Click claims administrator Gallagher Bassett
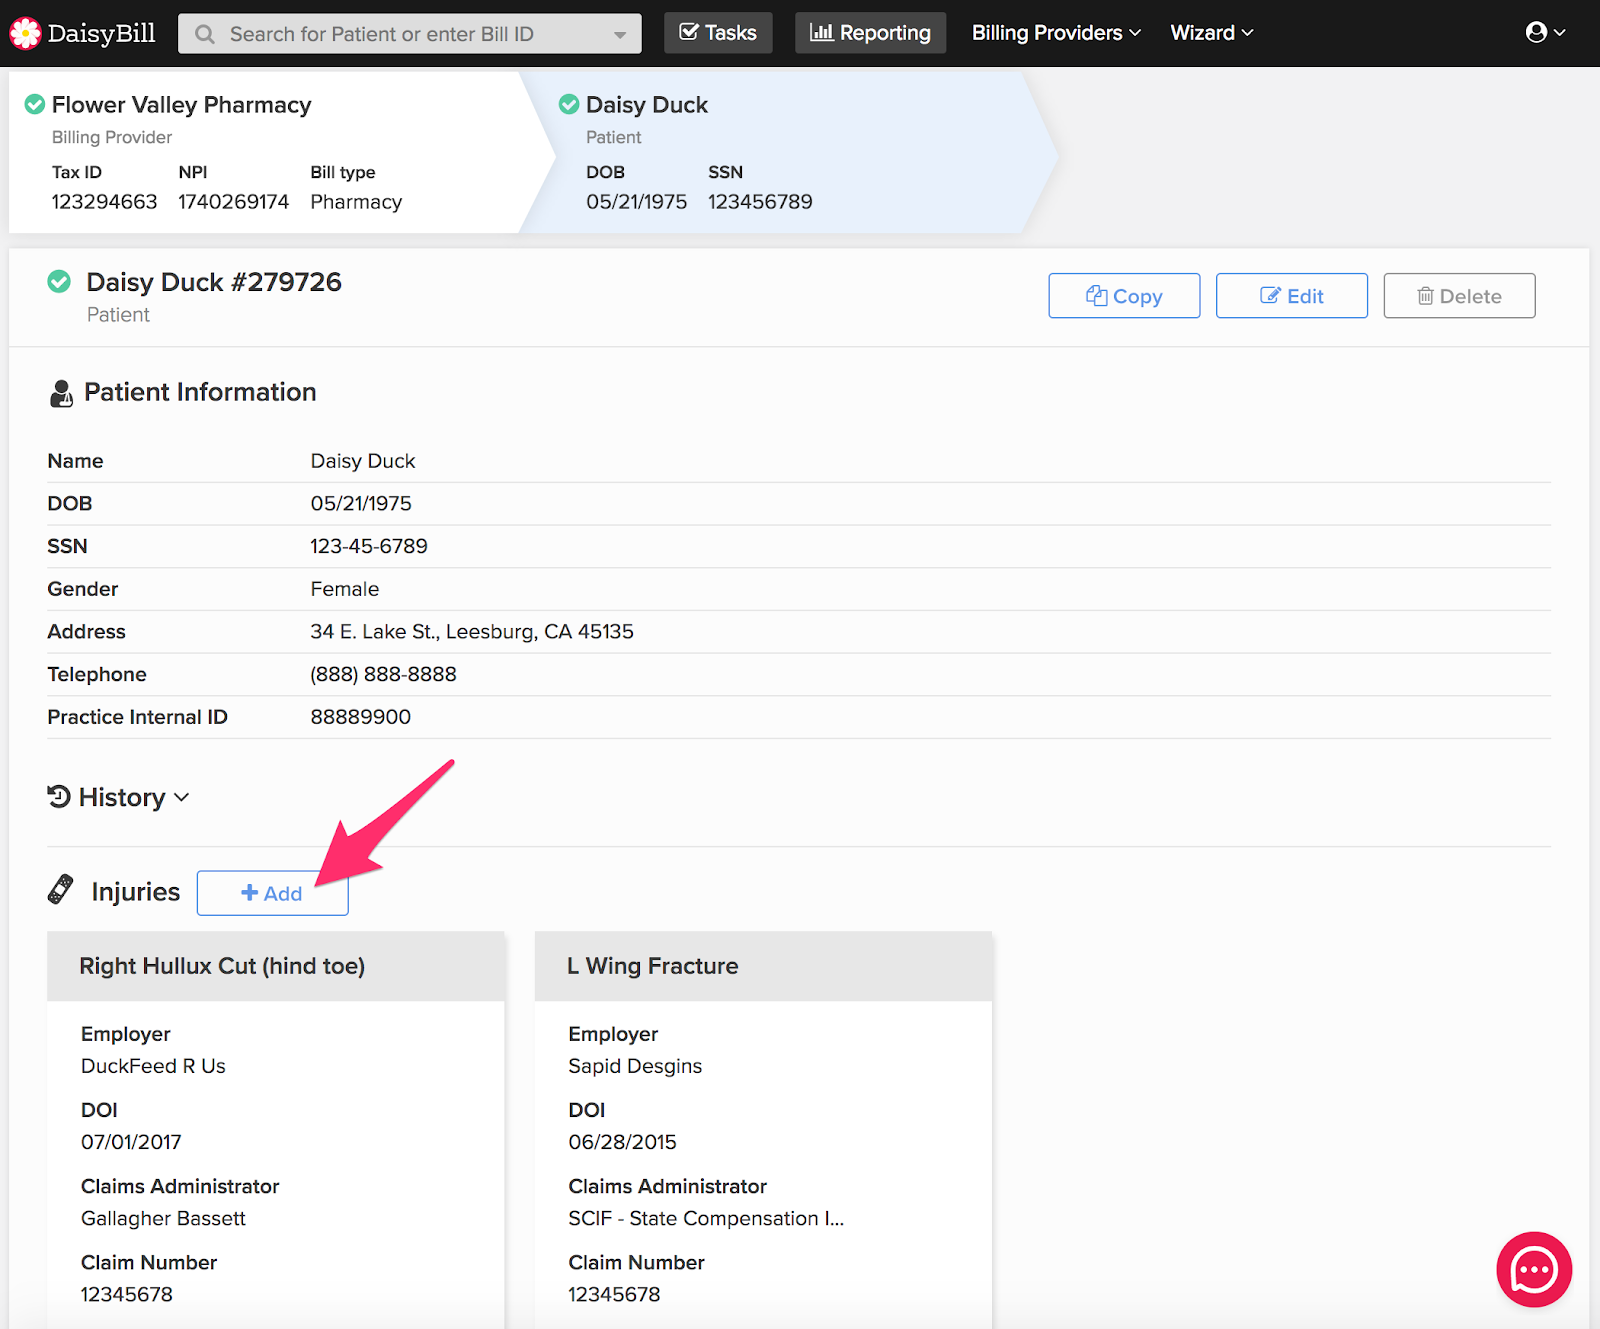1600x1329 pixels. coord(163,1218)
